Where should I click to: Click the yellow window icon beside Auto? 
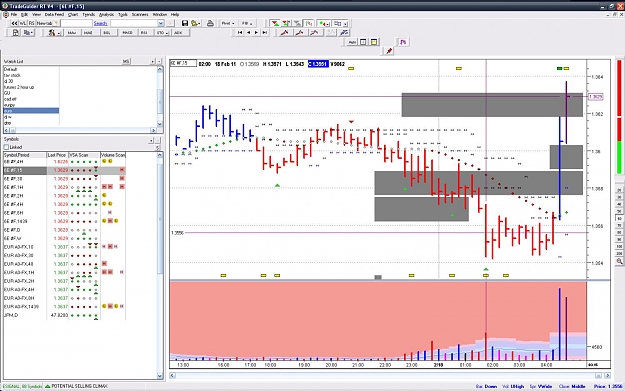[x=374, y=42]
